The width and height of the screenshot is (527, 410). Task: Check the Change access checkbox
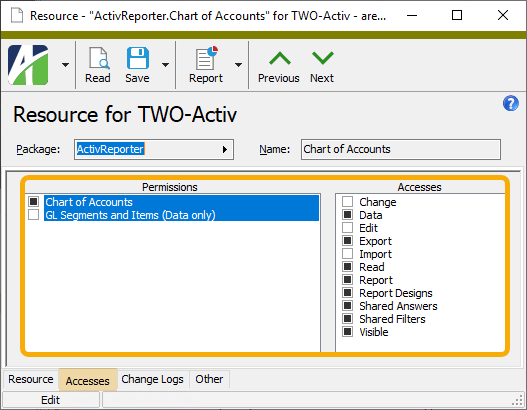[347, 202]
